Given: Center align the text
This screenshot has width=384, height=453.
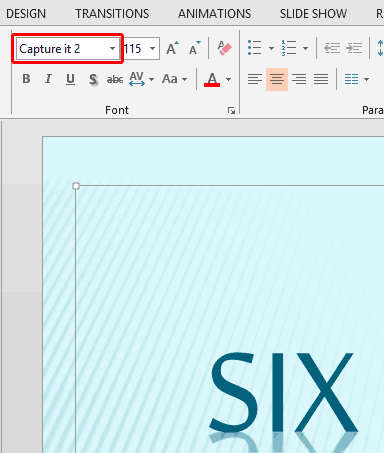Looking at the screenshot, I should pyautogui.click(x=277, y=79).
